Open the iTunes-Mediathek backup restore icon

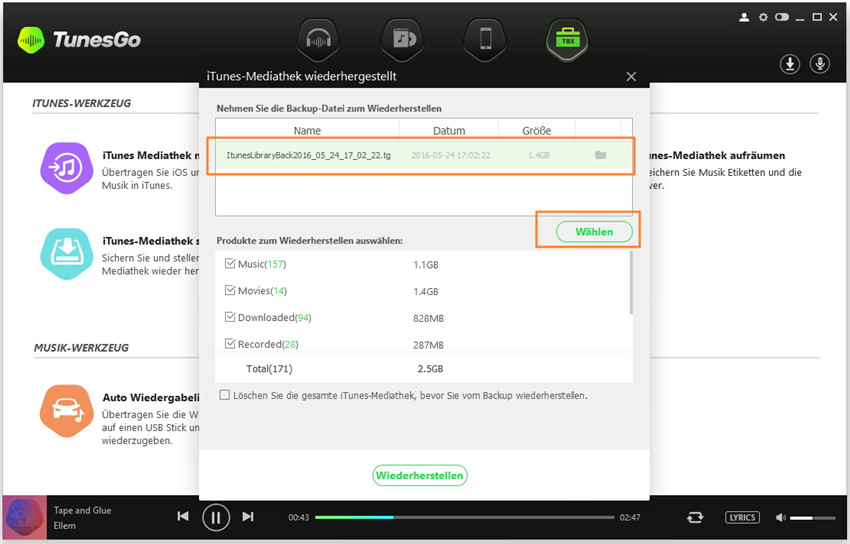coord(67,254)
